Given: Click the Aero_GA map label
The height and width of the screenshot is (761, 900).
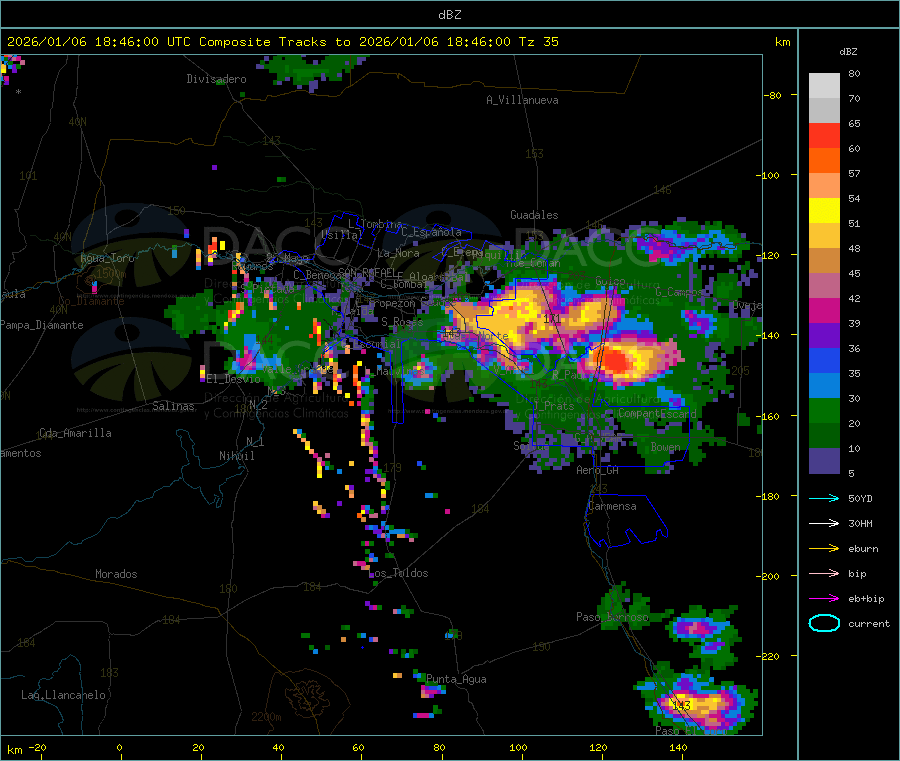Looking at the screenshot, I should pyautogui.click(x=598, y=470).
